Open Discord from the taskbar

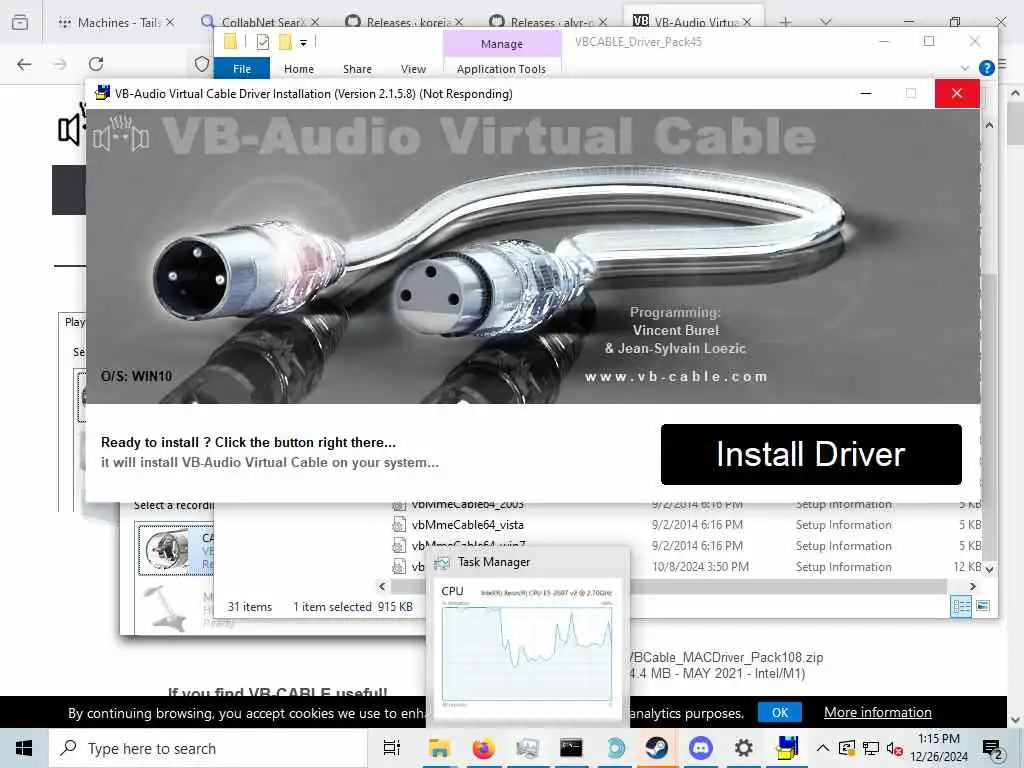coord(700,748)
